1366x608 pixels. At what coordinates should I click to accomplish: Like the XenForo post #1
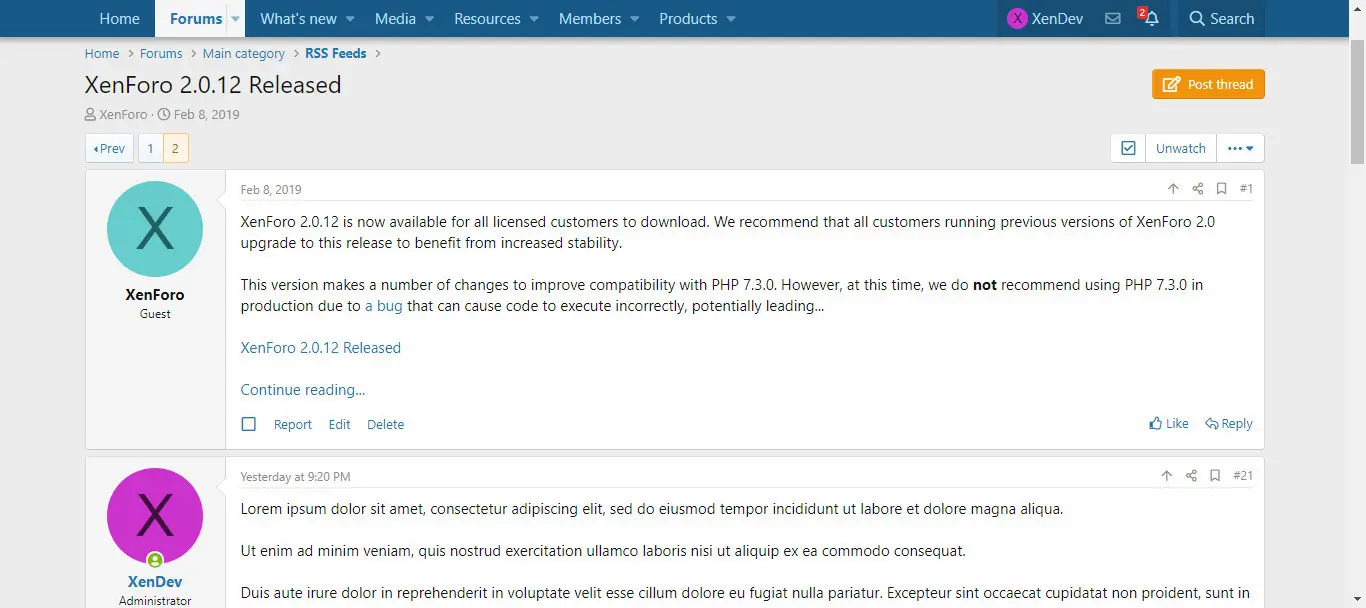(x=1169, y=424)
